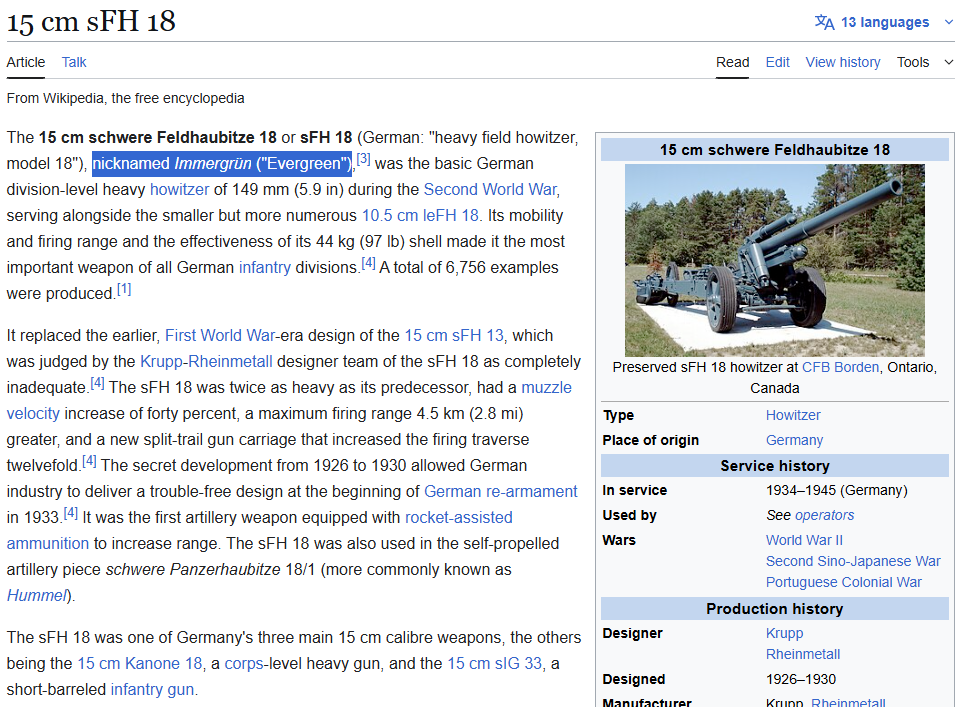Image resolution: width=973 pixels, height=707 pixels.
Task: Open the Tools dropdown menu
Action: (x=925, y=62)
